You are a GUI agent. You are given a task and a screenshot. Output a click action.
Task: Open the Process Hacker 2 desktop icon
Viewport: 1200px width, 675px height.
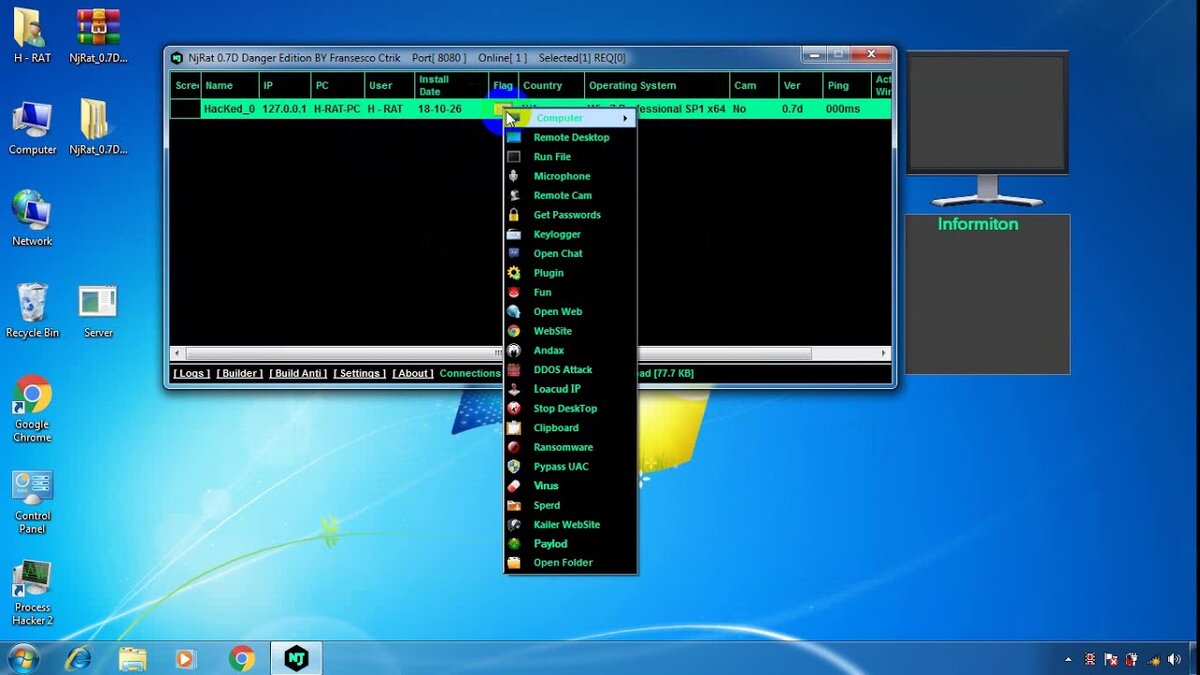[32, 593]
